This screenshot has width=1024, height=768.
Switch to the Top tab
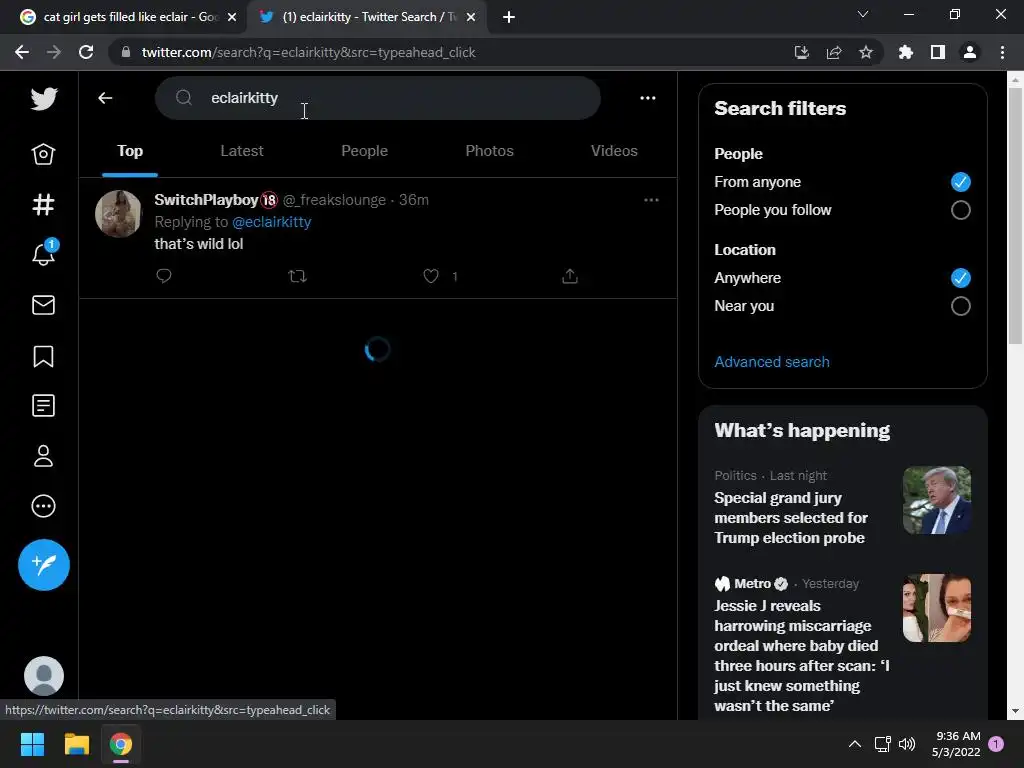130,151
